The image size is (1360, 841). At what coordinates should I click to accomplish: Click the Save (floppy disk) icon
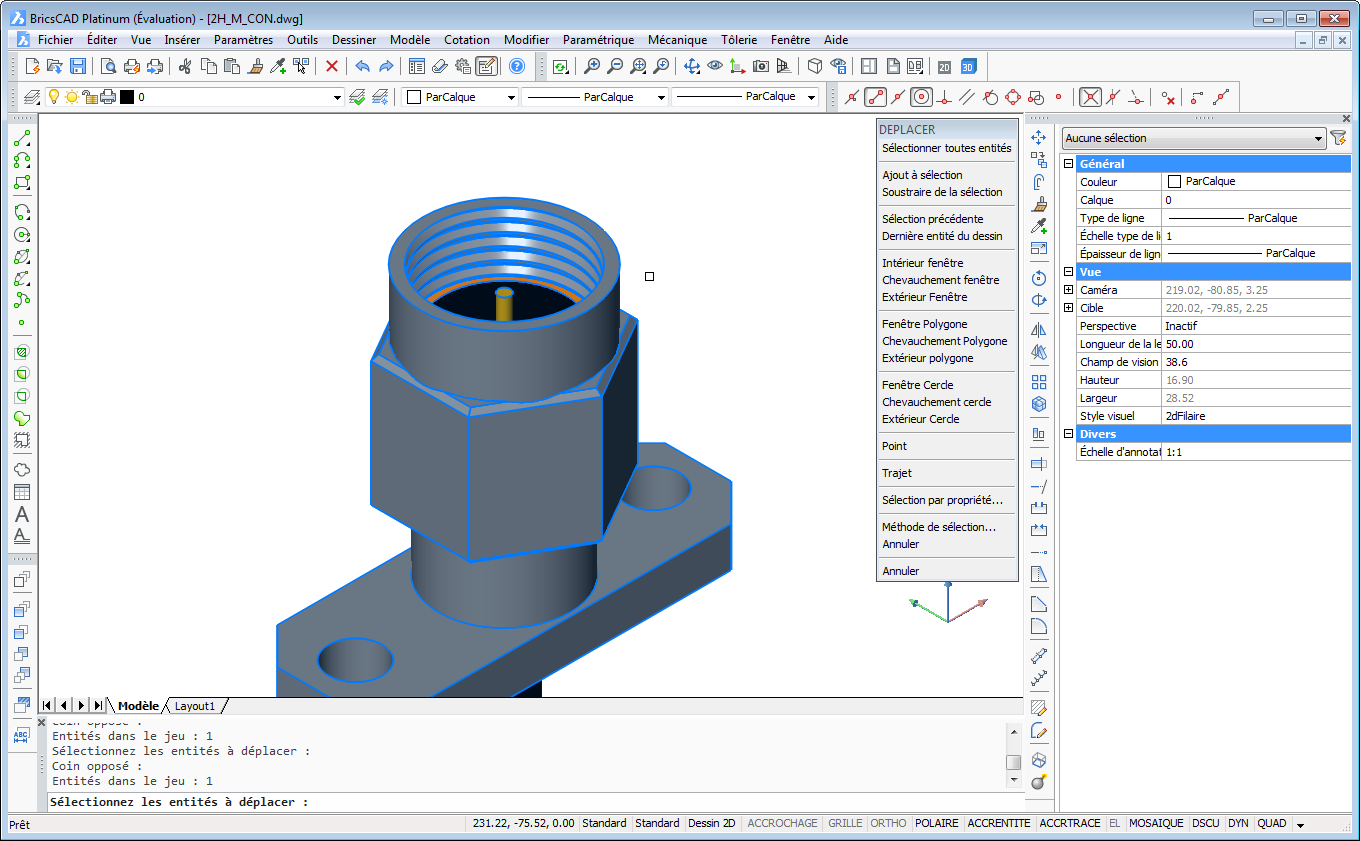click(x=78, y=66)
